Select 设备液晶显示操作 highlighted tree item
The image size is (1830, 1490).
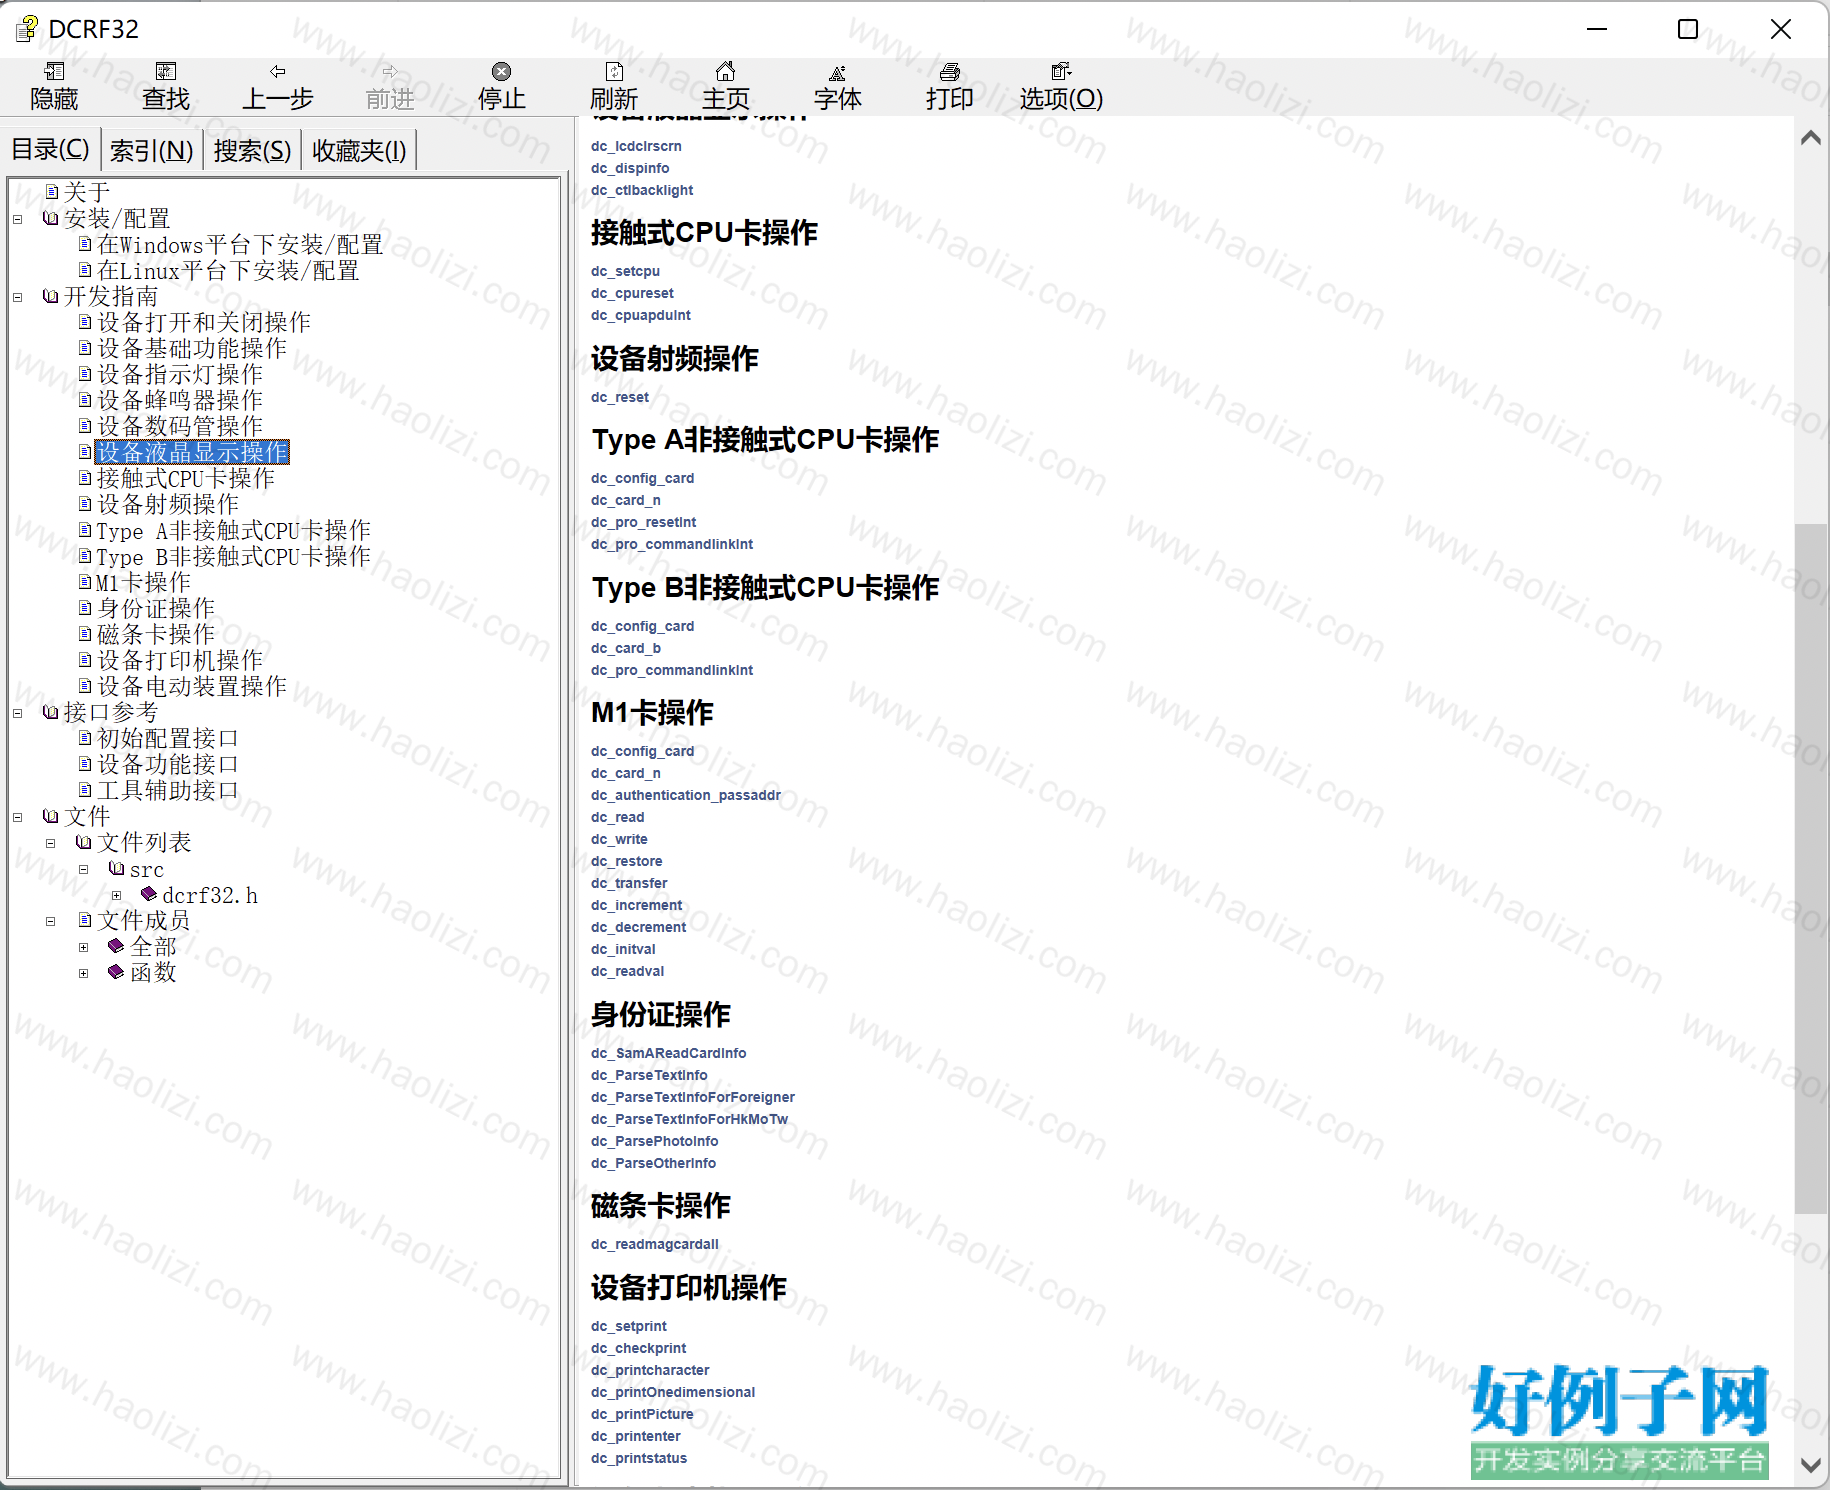tap(192, 452)
